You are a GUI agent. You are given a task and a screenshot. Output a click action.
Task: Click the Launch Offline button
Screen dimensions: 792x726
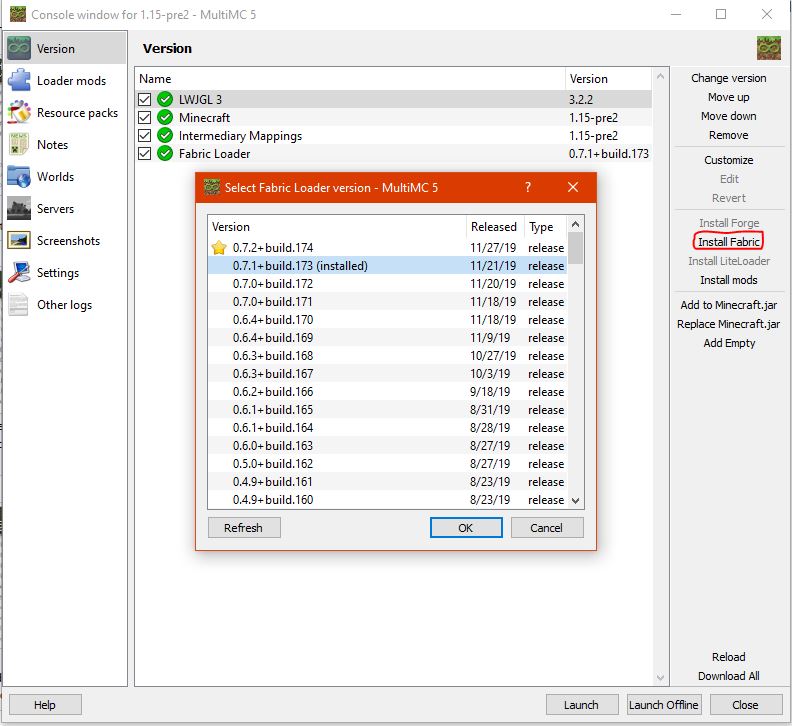pos(663,704)
